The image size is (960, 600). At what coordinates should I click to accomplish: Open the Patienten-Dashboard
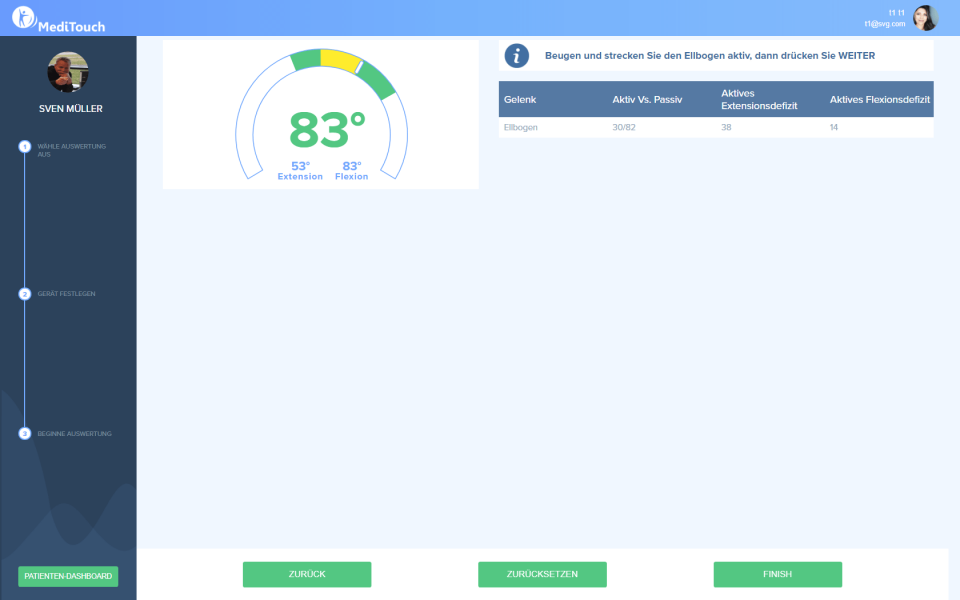(x=68, y=577)
